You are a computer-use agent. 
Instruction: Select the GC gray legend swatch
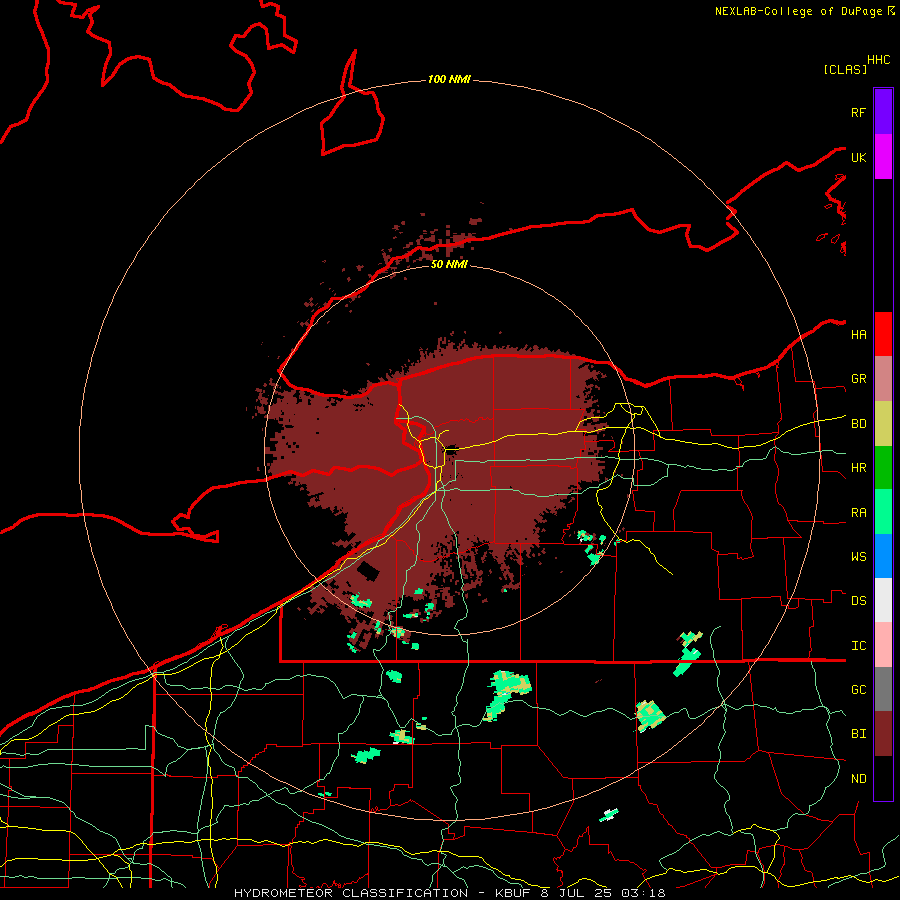tap(883, 689)
